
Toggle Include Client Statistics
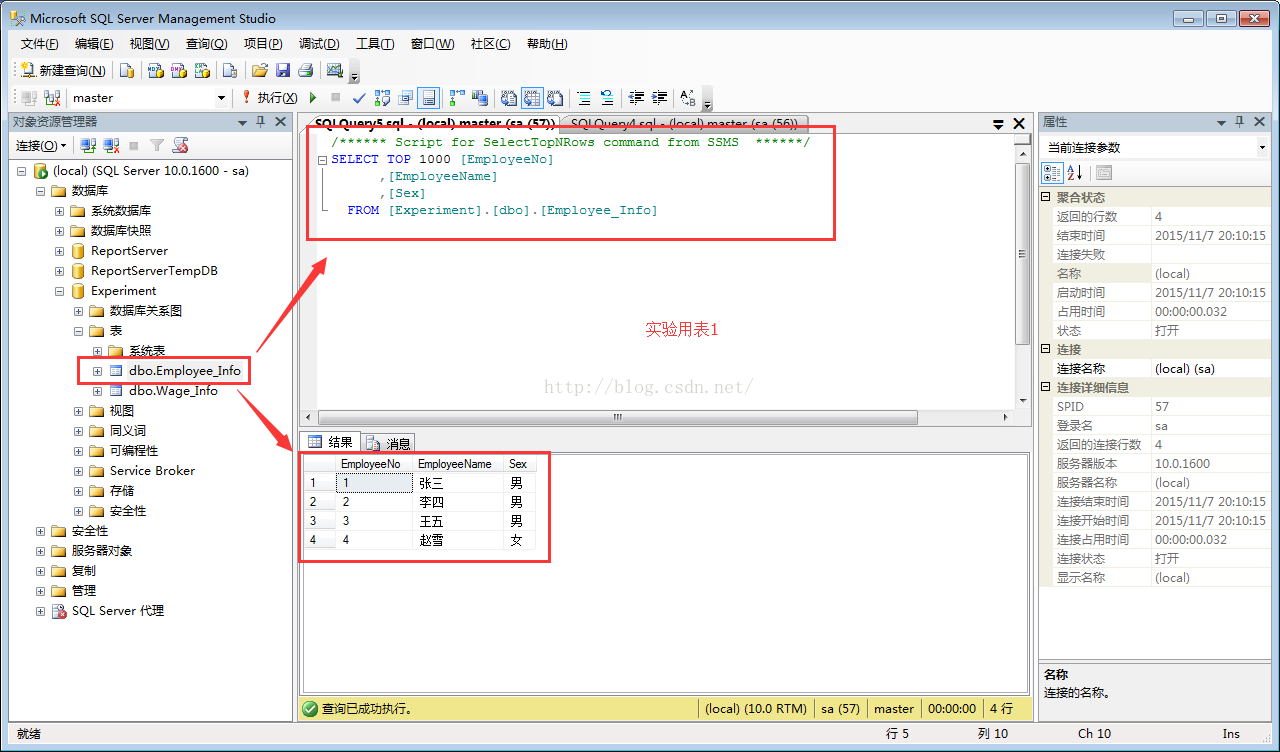(x=480, y=98)
